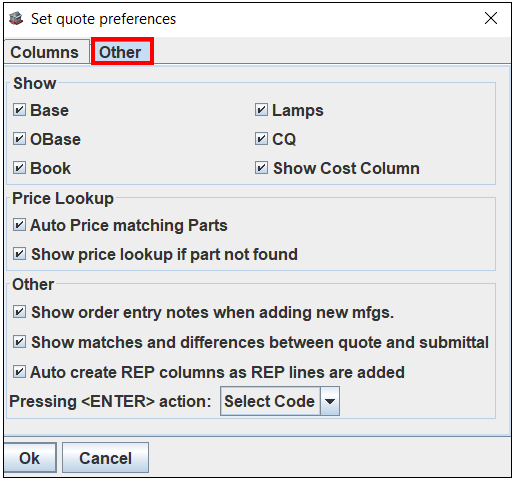Viewport: 515px width, 481px height.
Task: Click the Select Code combo box
Action: (280, 401)
